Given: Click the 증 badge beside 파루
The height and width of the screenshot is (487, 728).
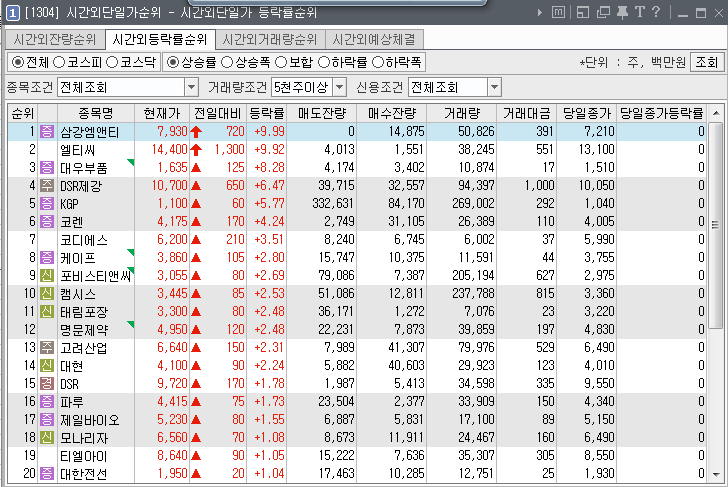Looking at the screenshot, I should pos(47,402).
